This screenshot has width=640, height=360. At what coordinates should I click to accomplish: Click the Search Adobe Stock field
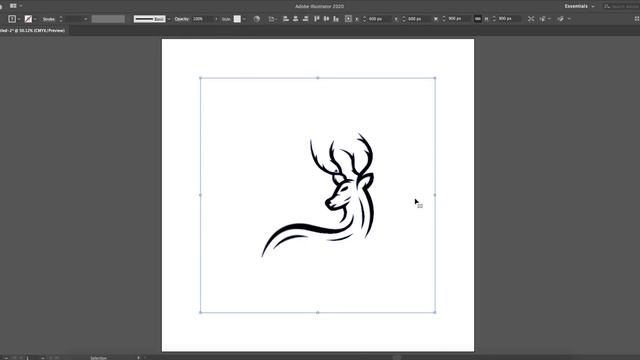pos(622,6)
